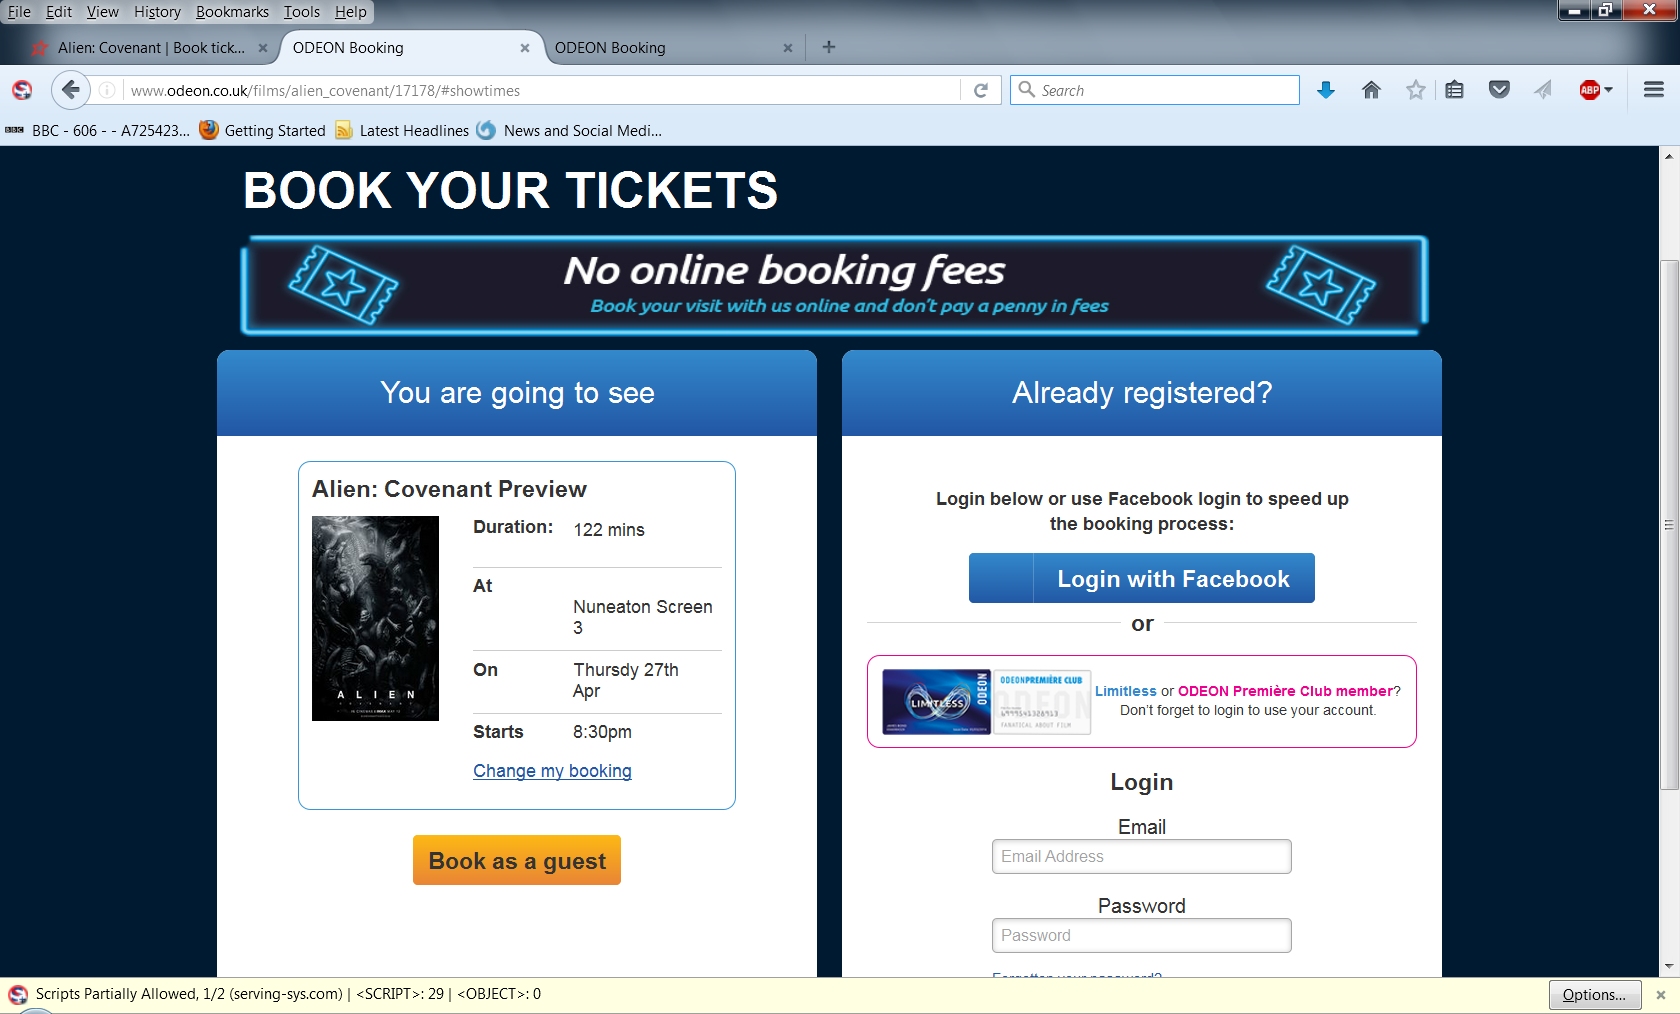
Task: Open the History menu
Action: point(157,12)
